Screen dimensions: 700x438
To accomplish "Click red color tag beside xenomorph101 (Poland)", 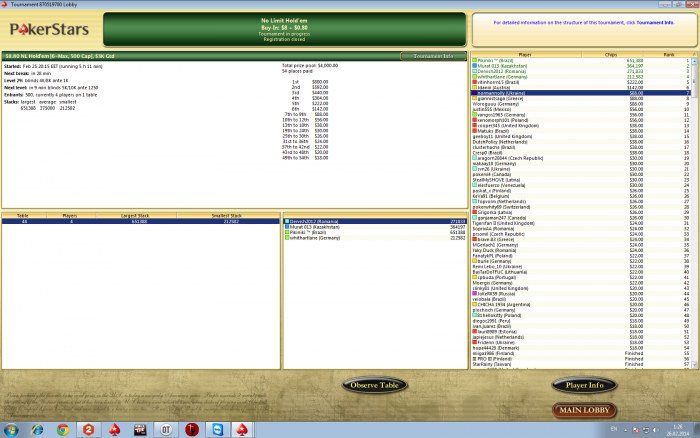I will (x=475, y=120).
